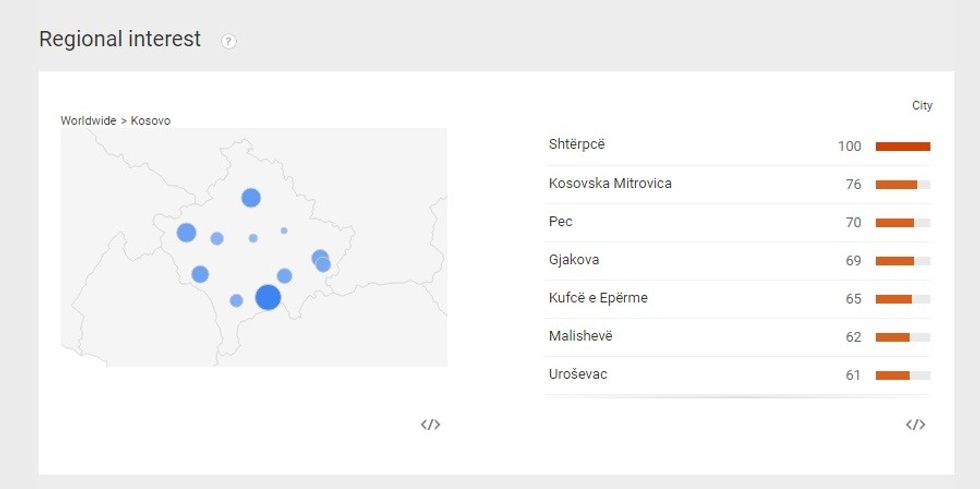The image size is (980, 489).
Task: Click the orange bar valued 76
Action: (896, 184)
